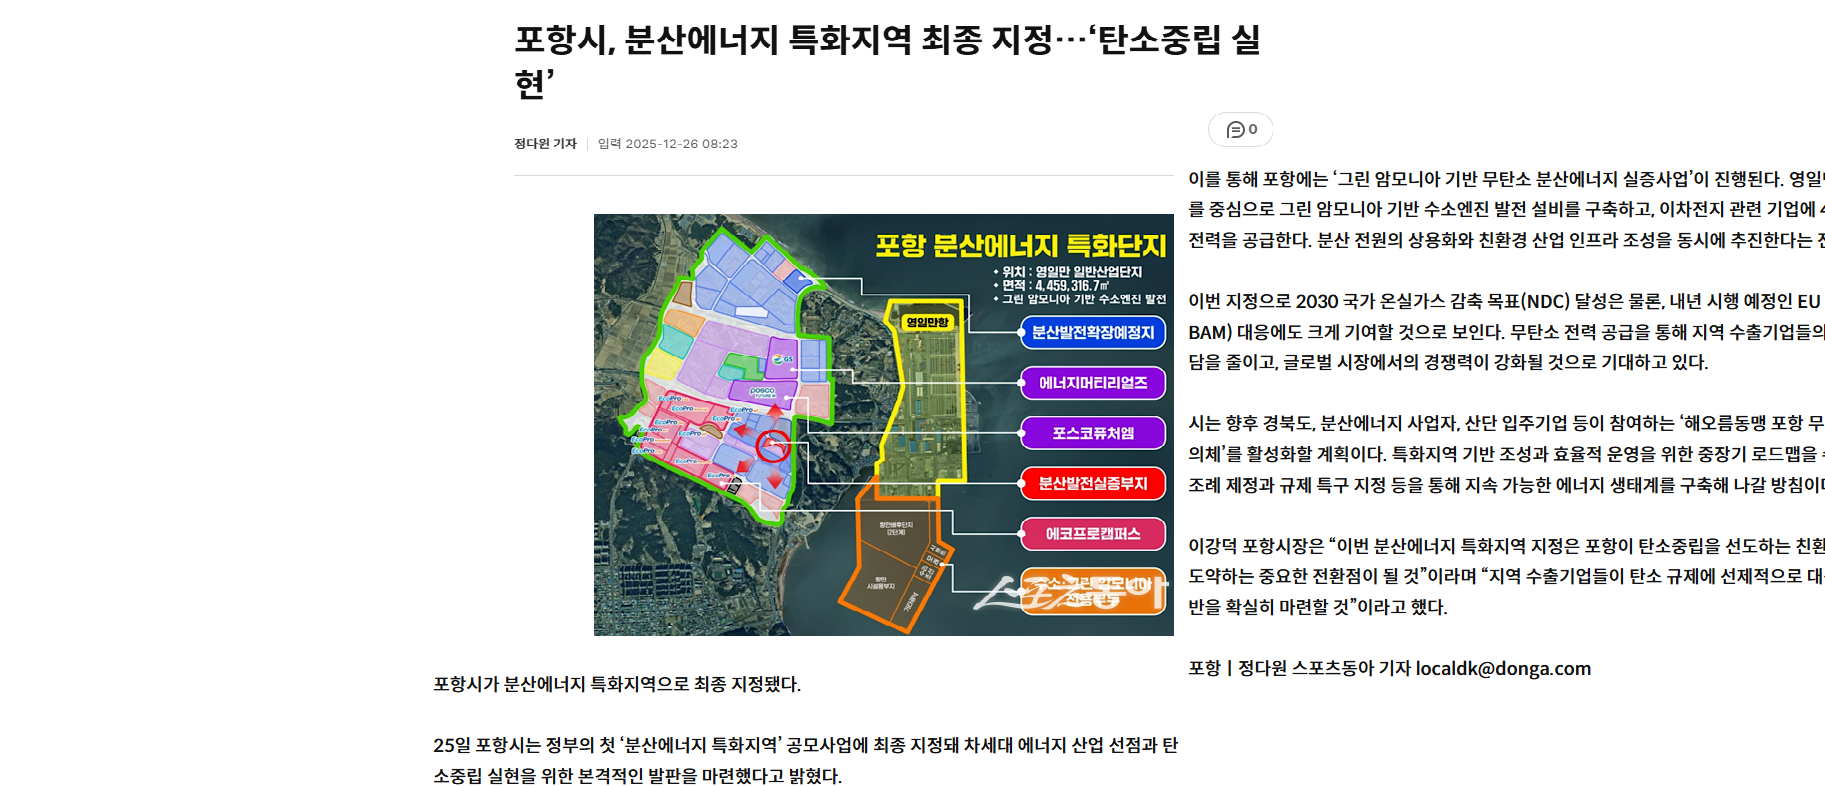The width and height of the screenshot is (1825, 786).
Task: Click the GS logo on the map
Action: [782, 358]
